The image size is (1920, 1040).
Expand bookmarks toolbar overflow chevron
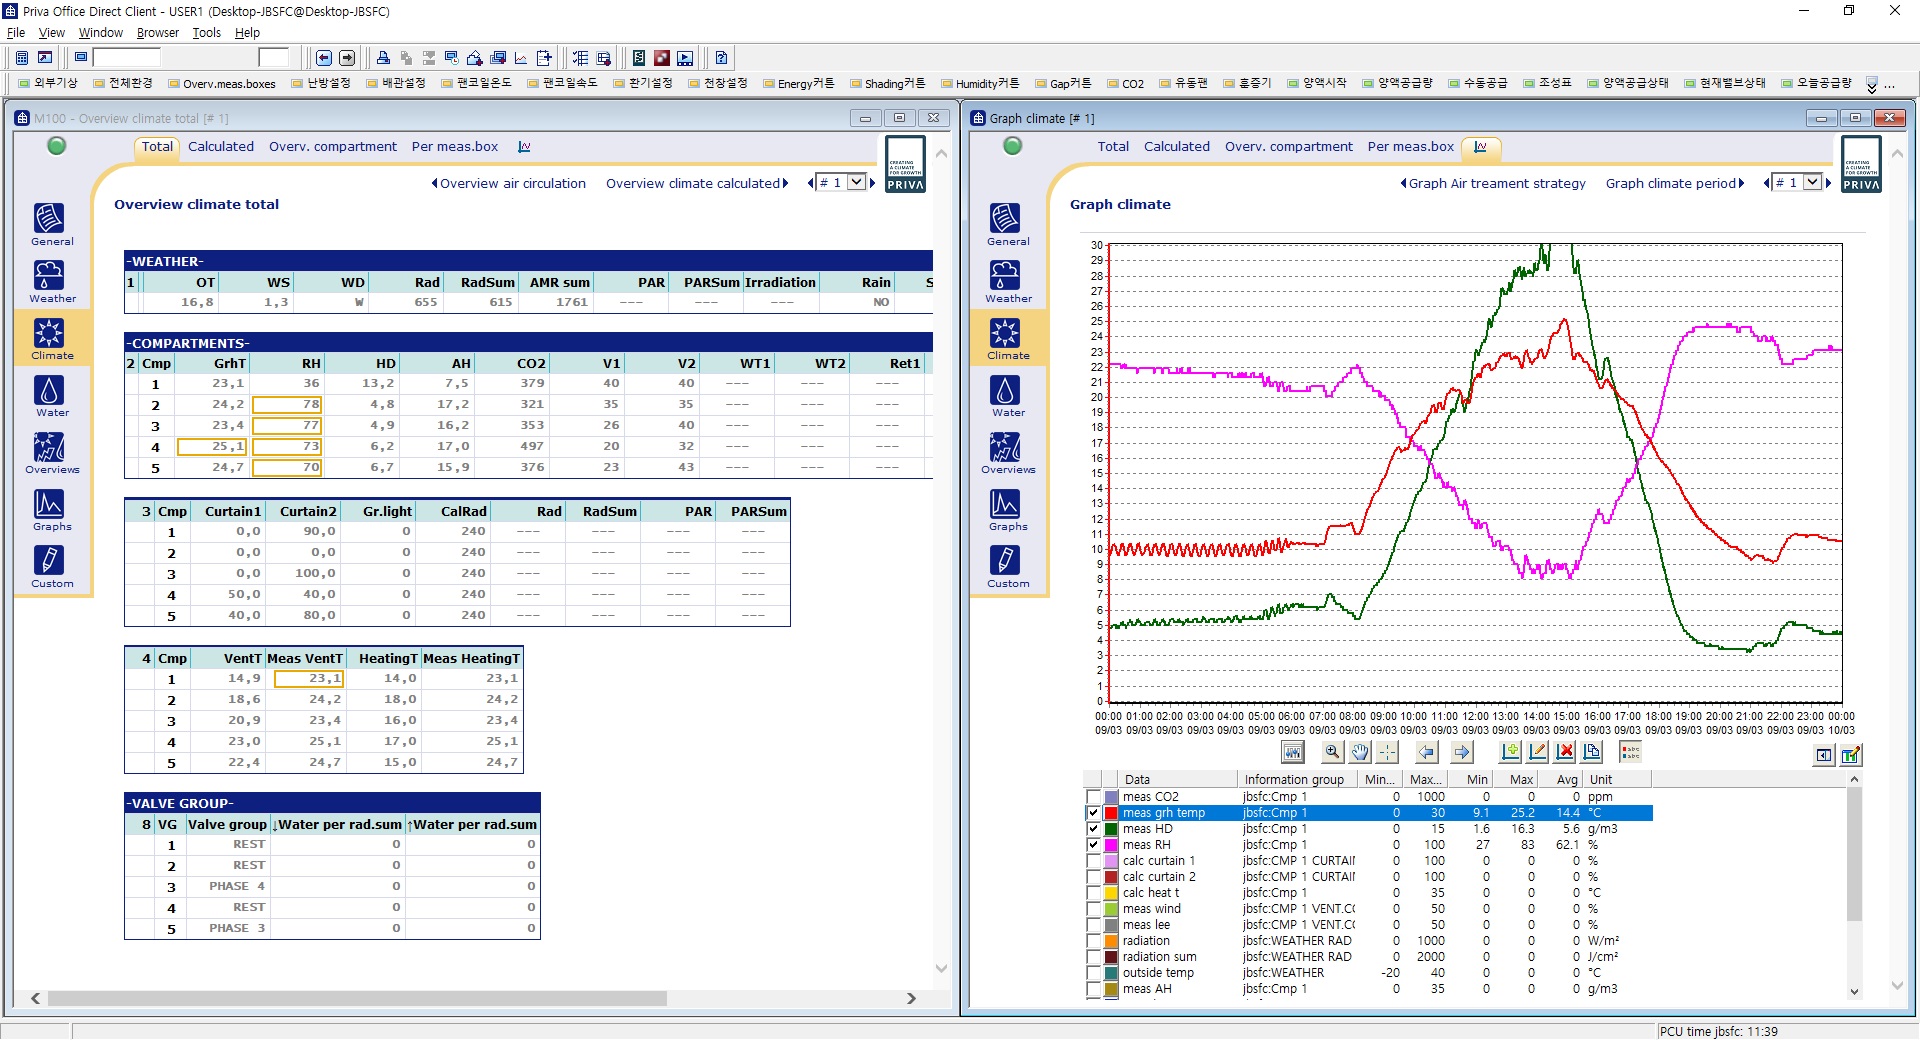[1872, 84]
